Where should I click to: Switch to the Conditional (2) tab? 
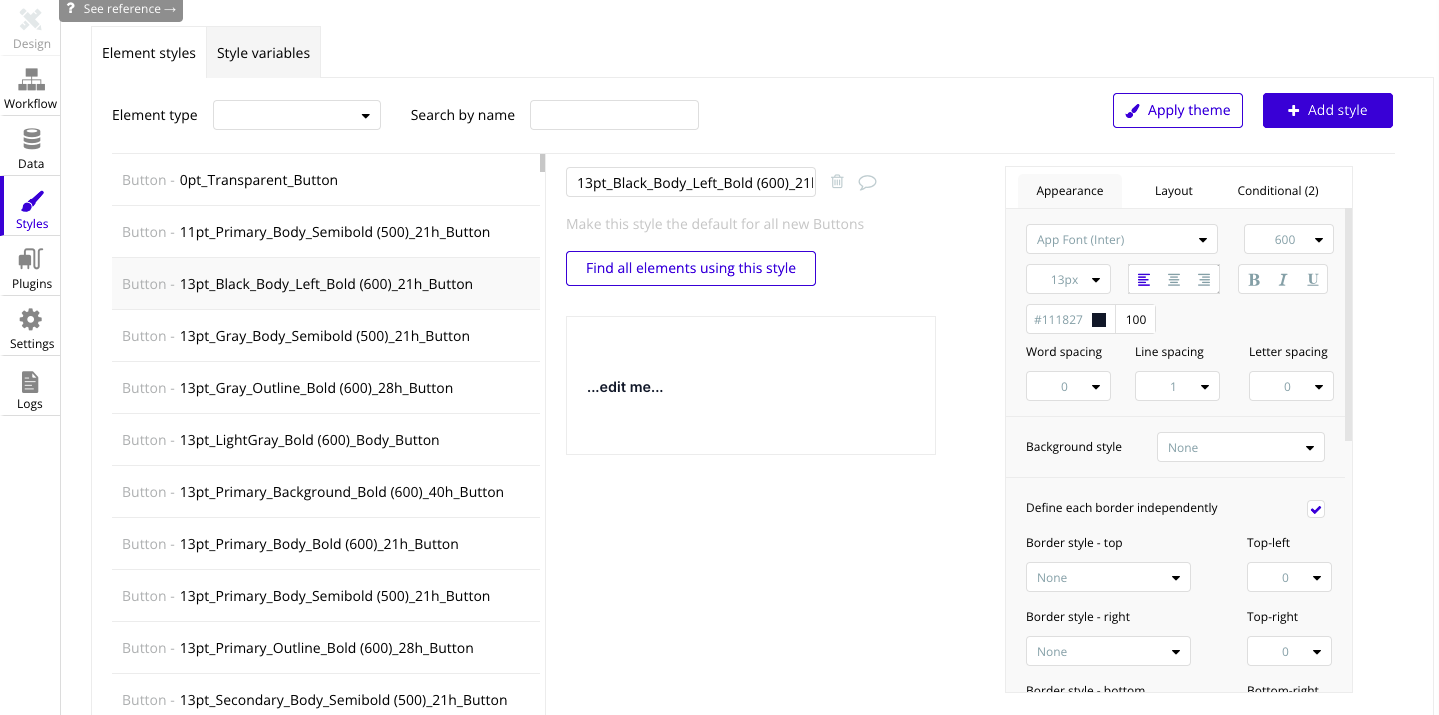click(x=1277, y=191)
